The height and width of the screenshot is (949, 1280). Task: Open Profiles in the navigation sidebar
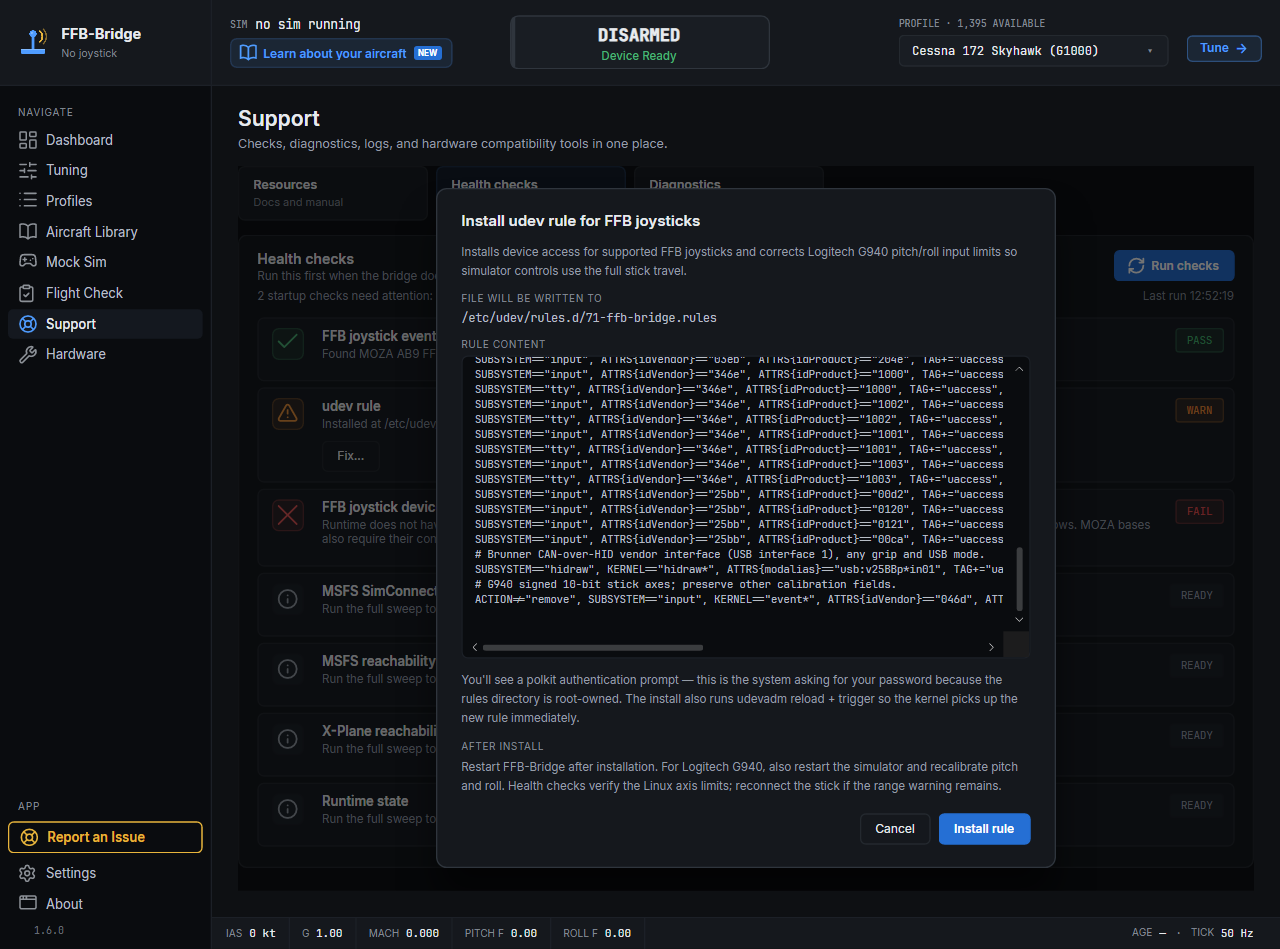[x=105, y=201]
